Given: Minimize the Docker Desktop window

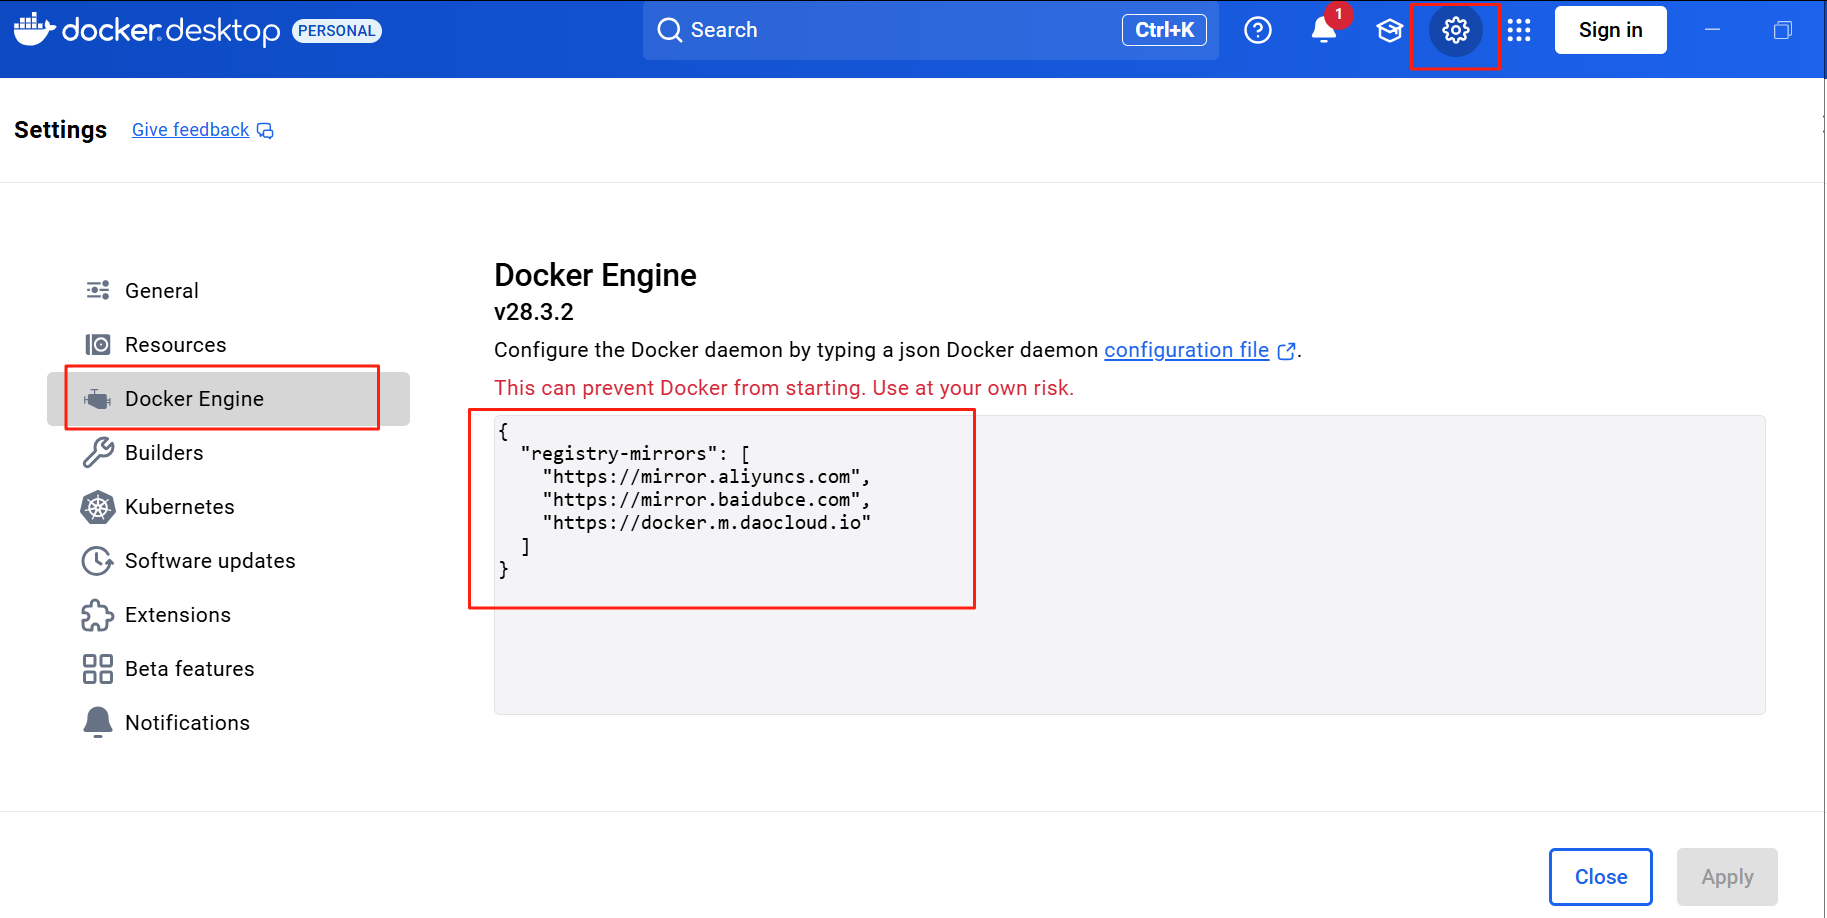Looking at the screenshot, I should [1712, 30].
